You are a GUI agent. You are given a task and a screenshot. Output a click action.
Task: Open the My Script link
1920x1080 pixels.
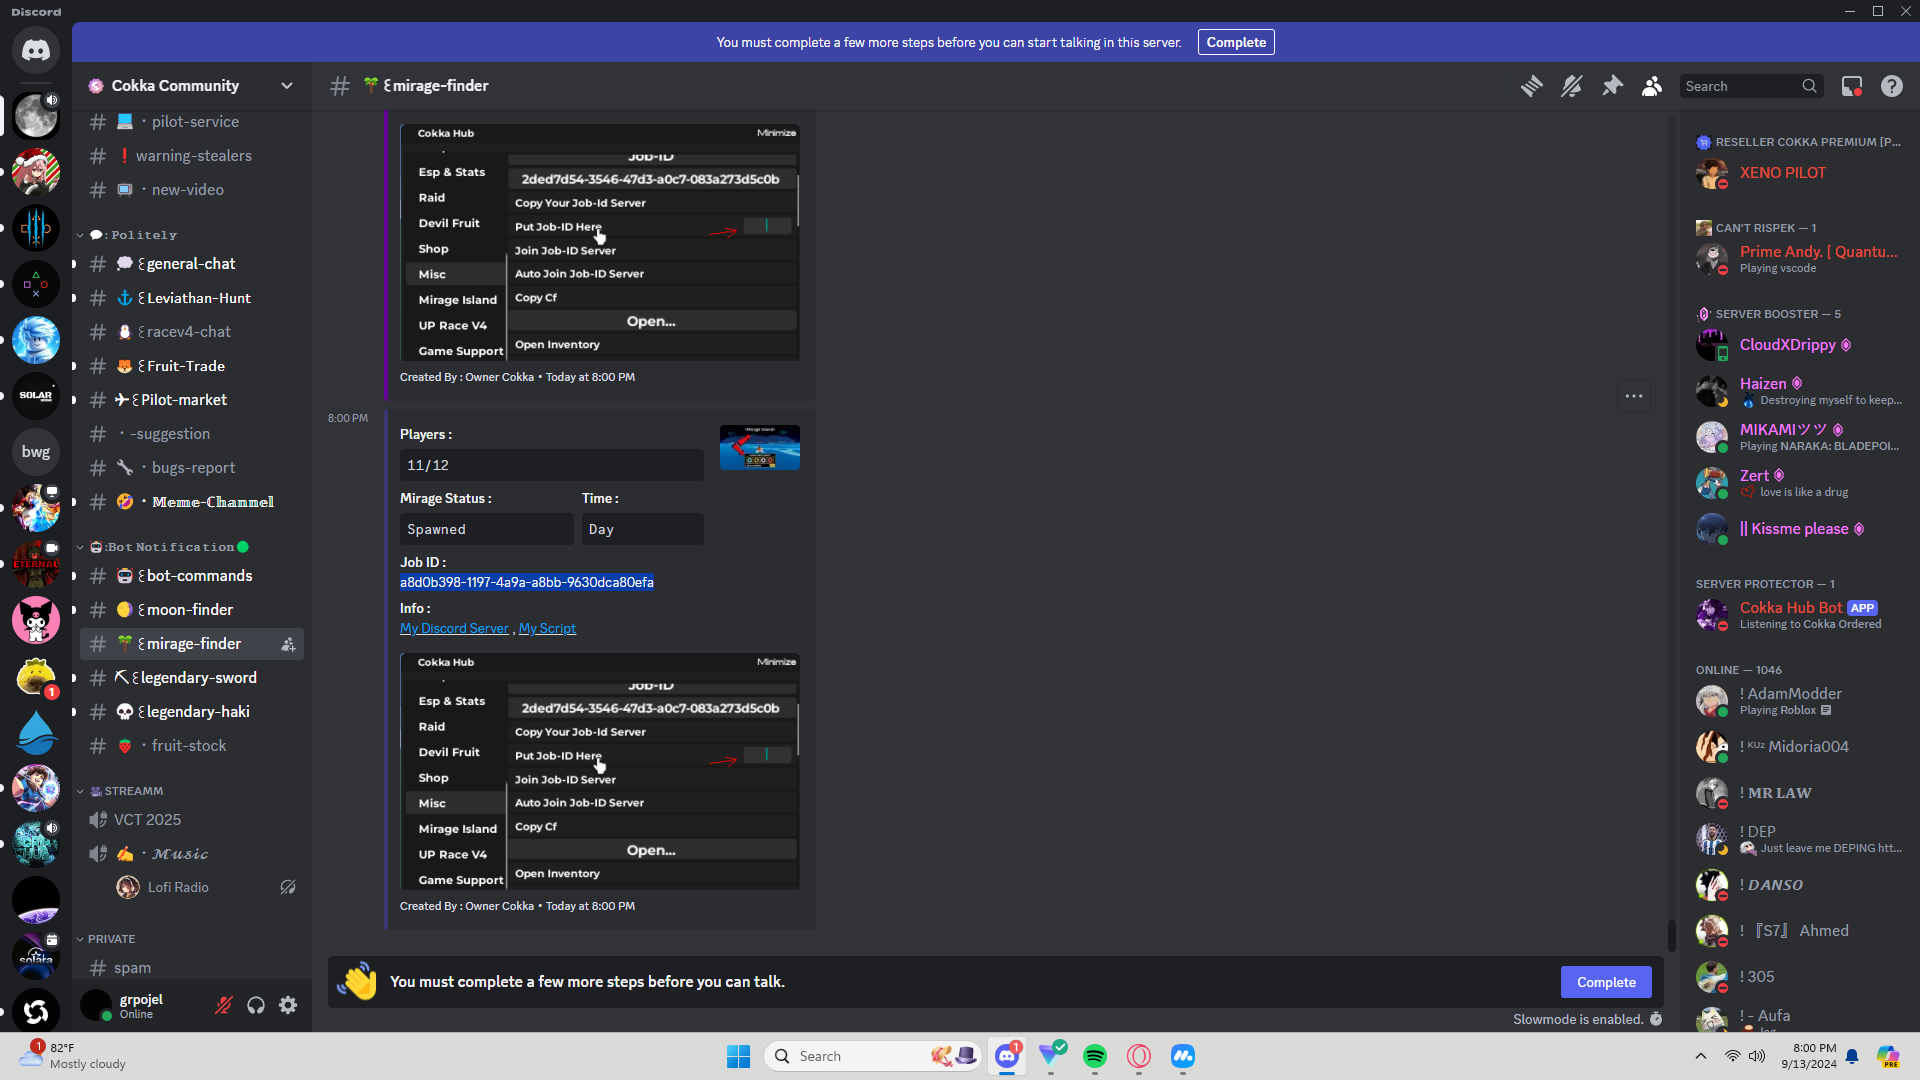click(547, 628)
